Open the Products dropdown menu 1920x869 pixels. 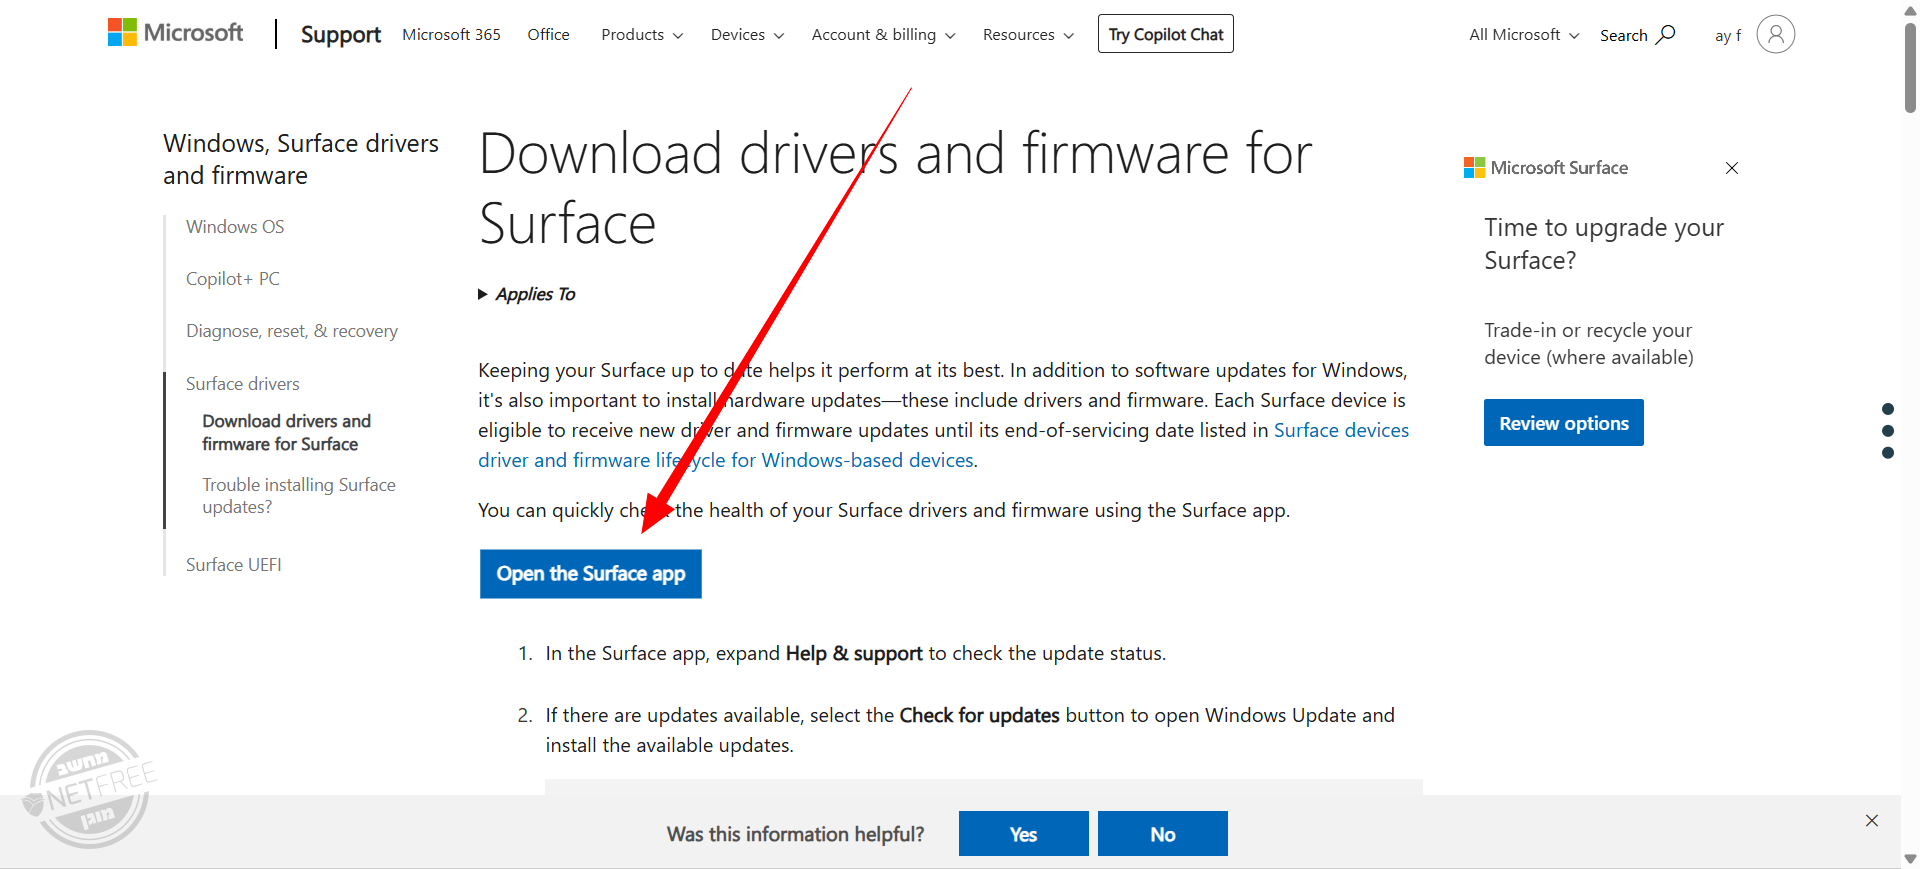coord(641,35)
